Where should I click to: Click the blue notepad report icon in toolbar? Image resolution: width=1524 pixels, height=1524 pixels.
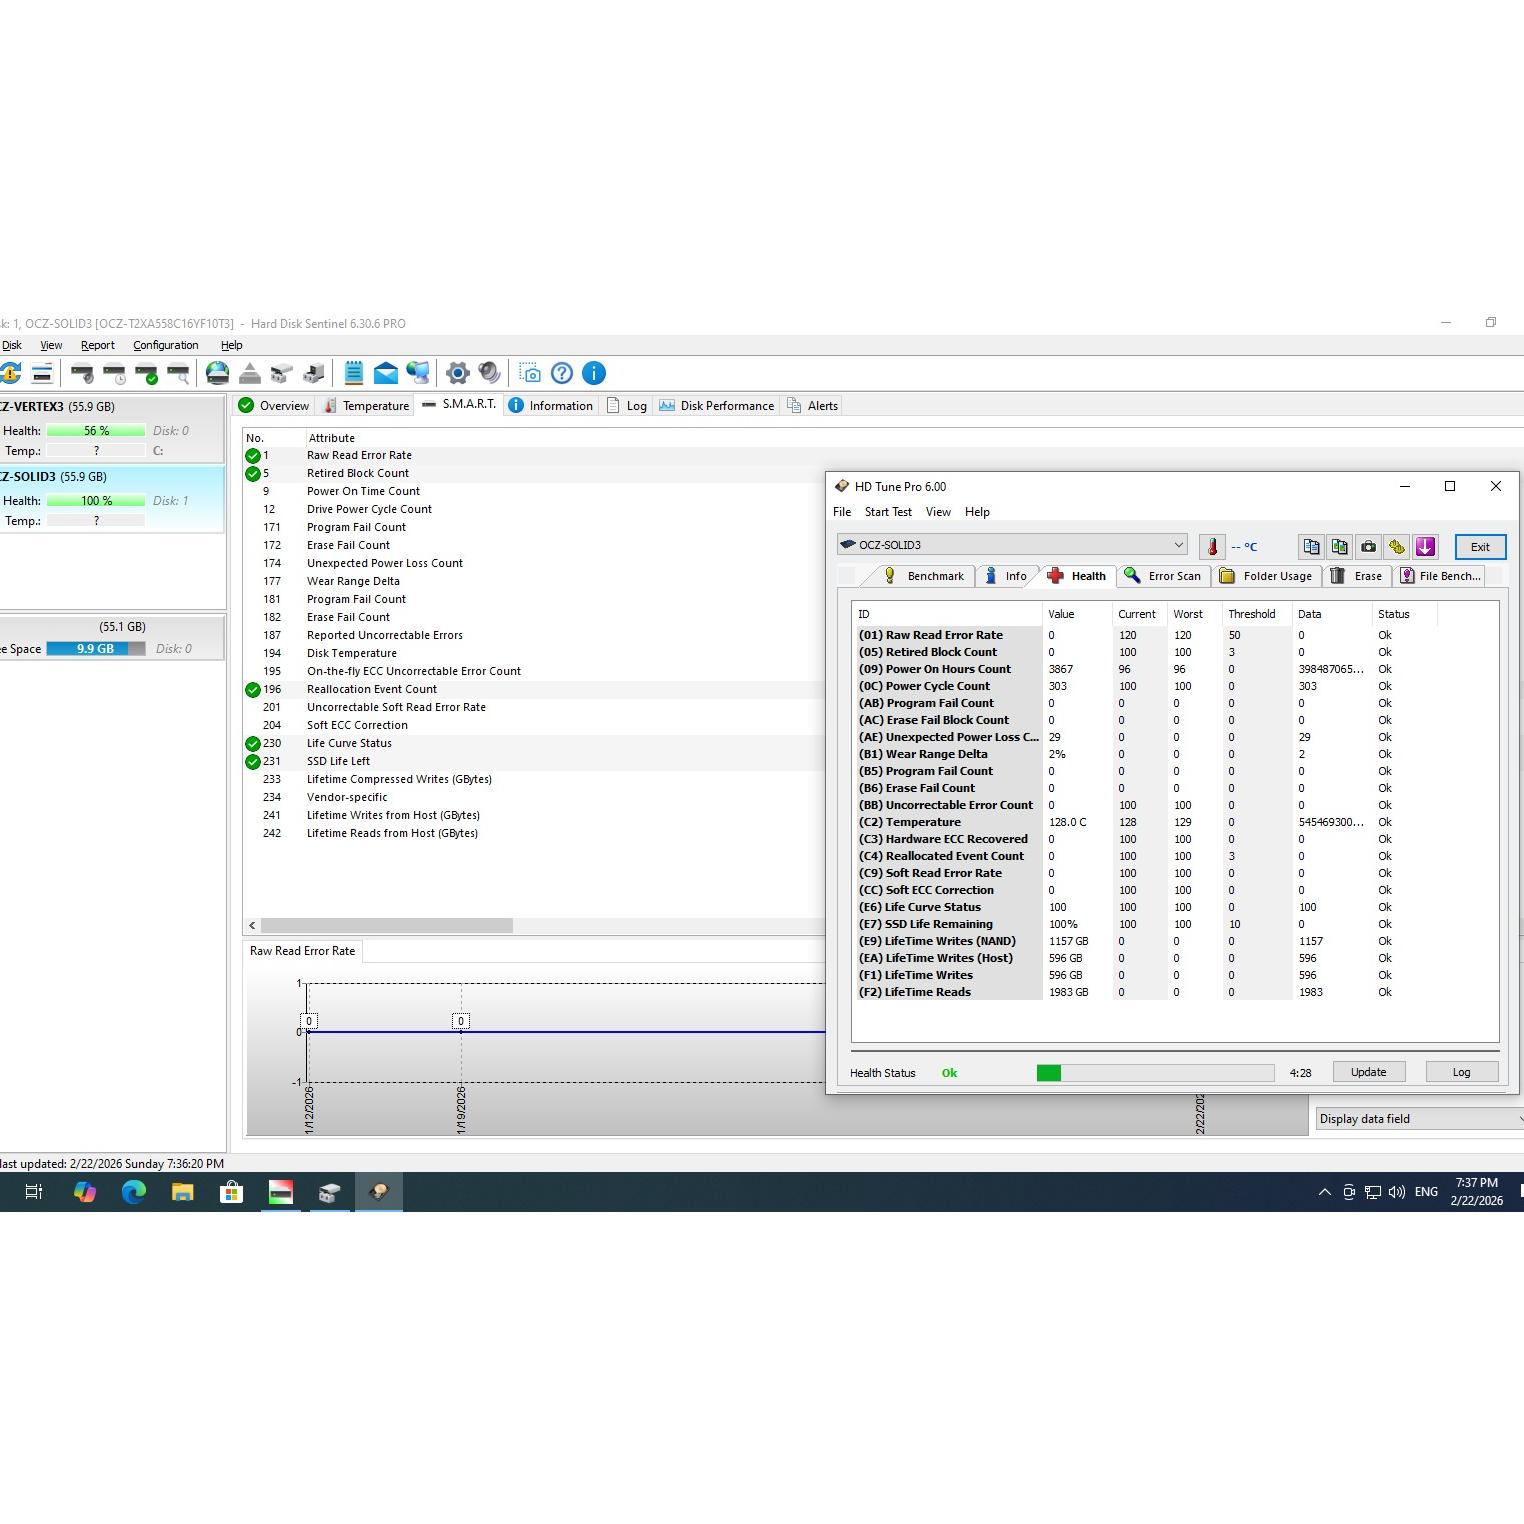pos(353,374)
